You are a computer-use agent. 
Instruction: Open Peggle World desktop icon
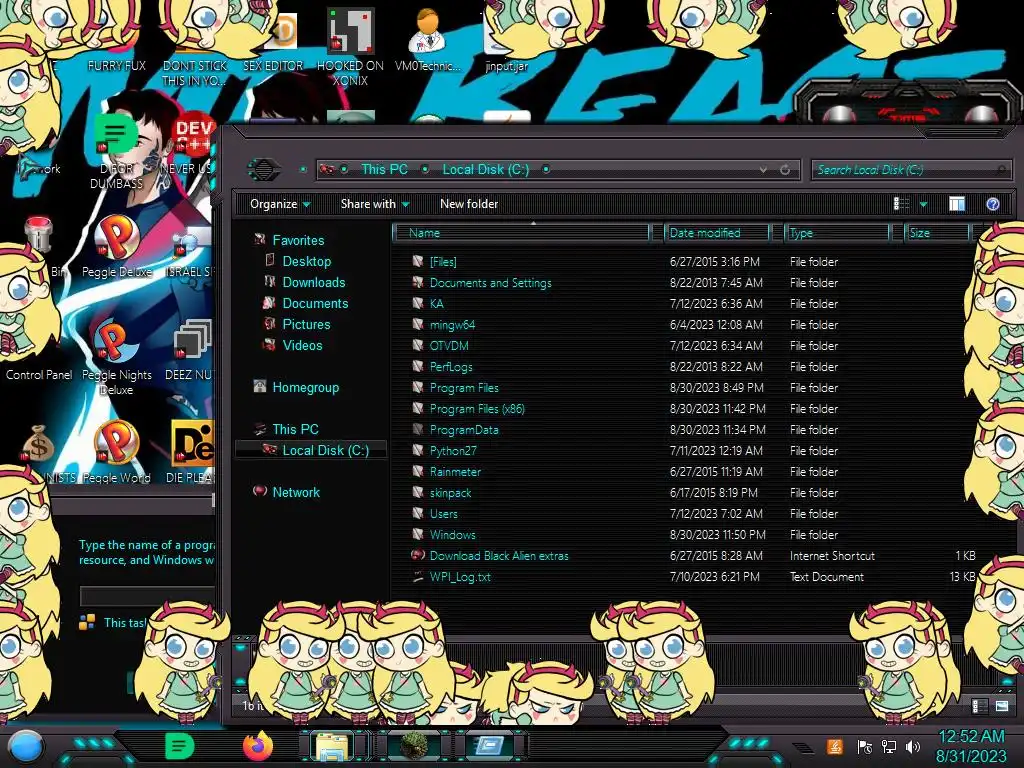pyautogui.click(x=116, y=452)
